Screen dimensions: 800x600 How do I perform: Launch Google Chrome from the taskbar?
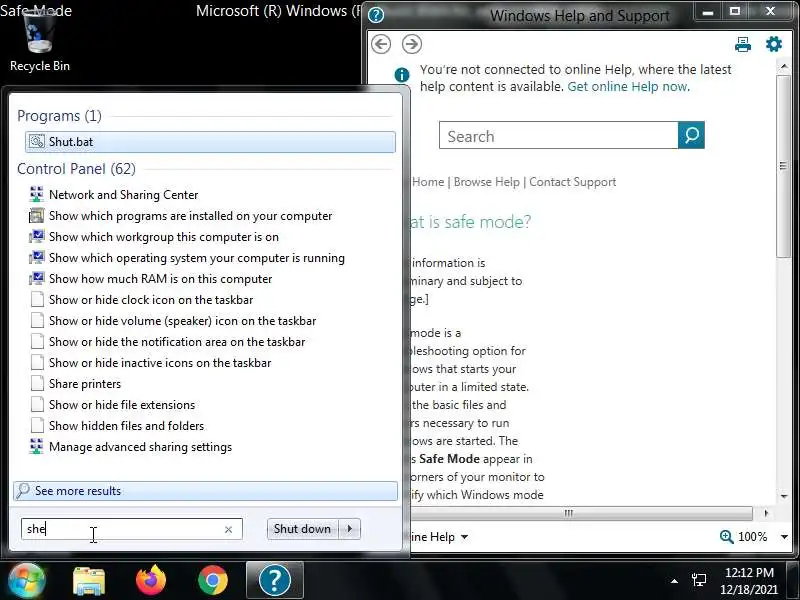coord(213,581)
